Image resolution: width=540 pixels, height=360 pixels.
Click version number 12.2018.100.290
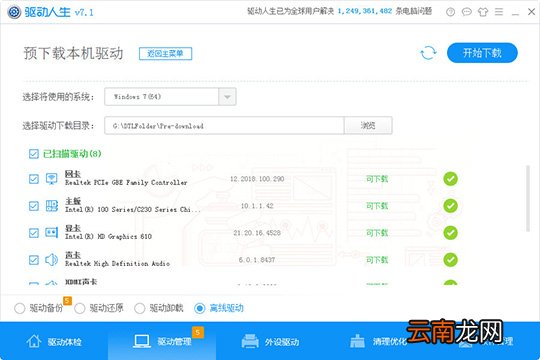(257, 179)
